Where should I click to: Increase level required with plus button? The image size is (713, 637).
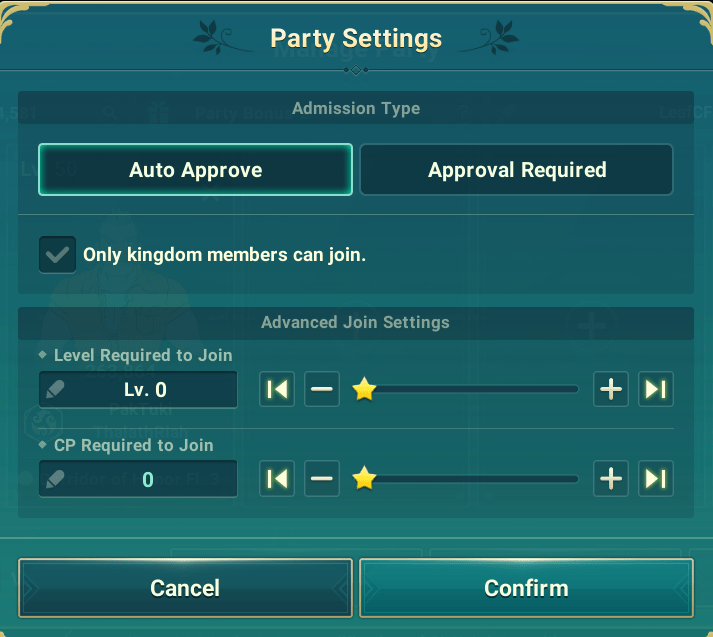click(611, 389)
